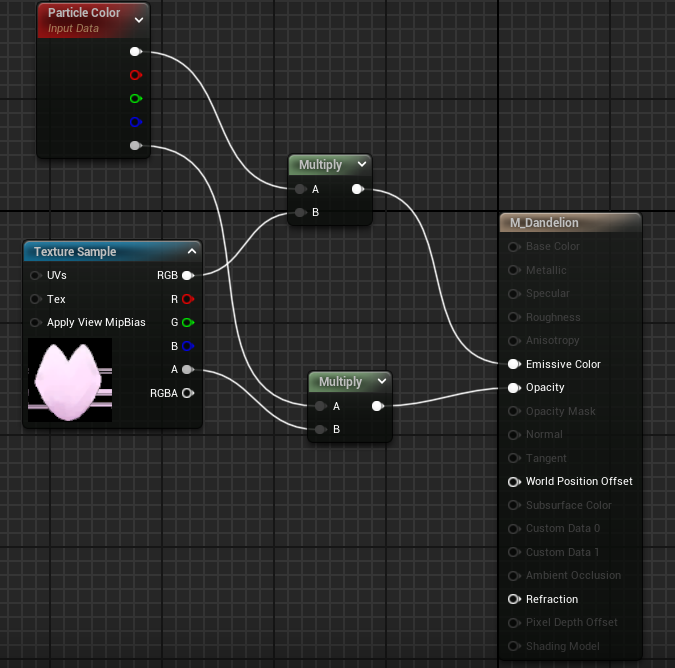Collapse the Texture Sample node

(191, 252)
